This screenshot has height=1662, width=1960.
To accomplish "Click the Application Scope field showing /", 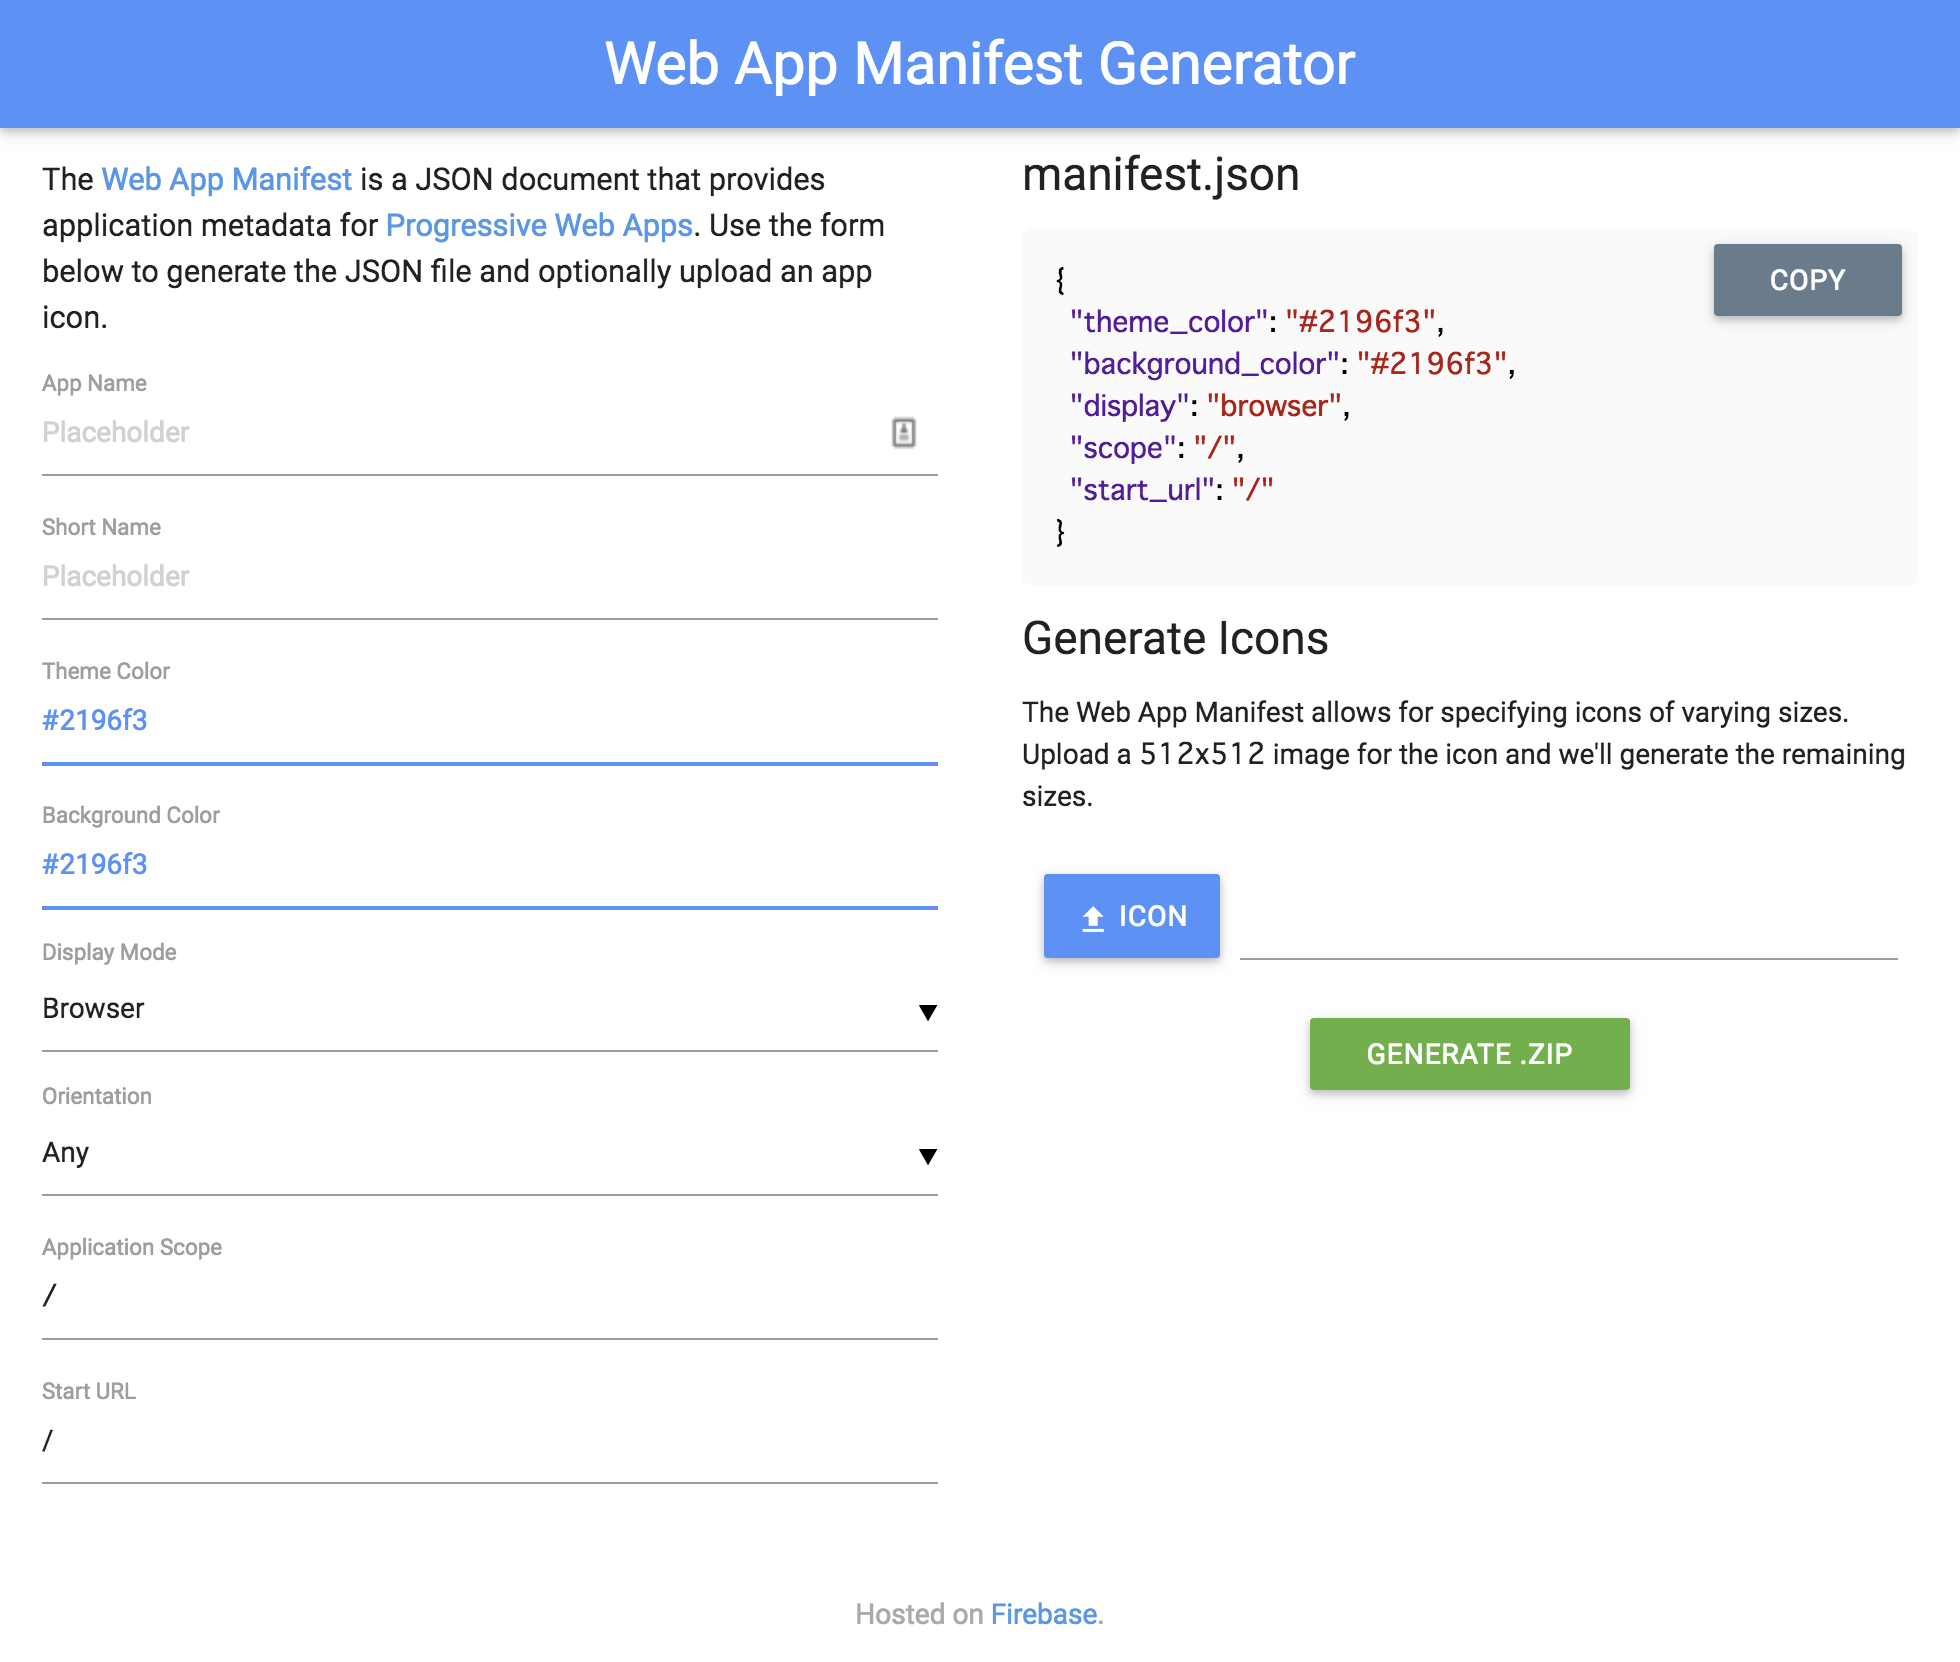I will pos(400,1295).
